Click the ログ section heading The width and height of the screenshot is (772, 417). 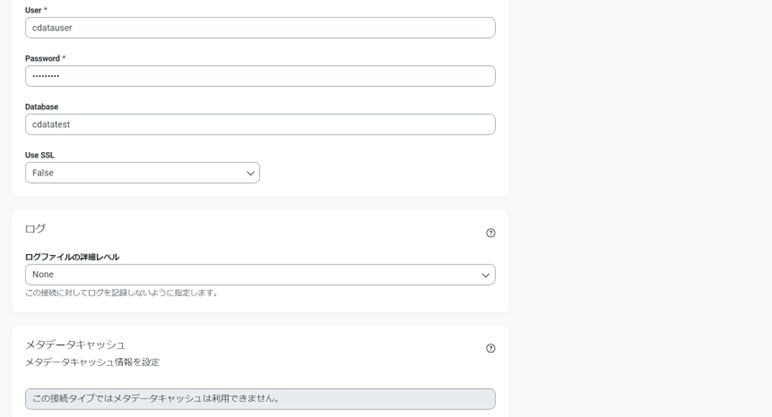[35, 229]
